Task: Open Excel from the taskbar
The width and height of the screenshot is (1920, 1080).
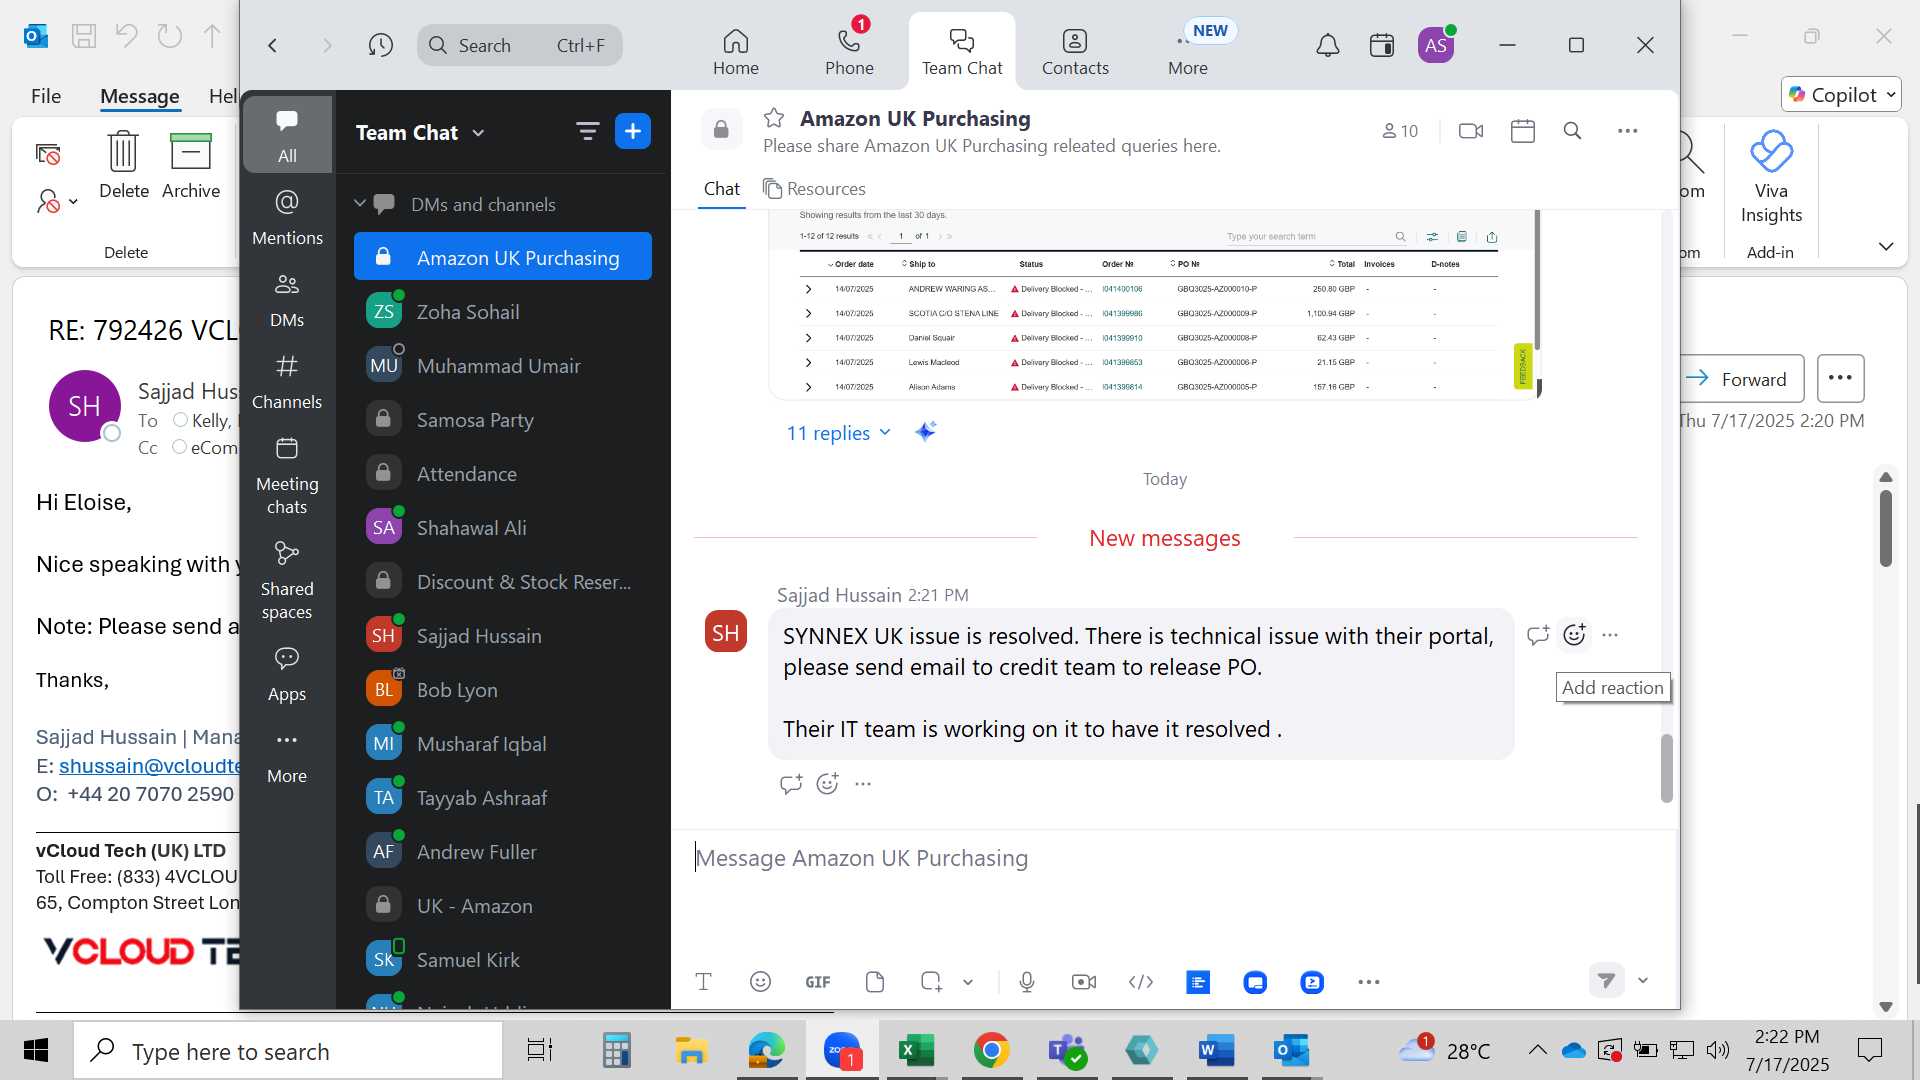Action: tap(916, 1051)
